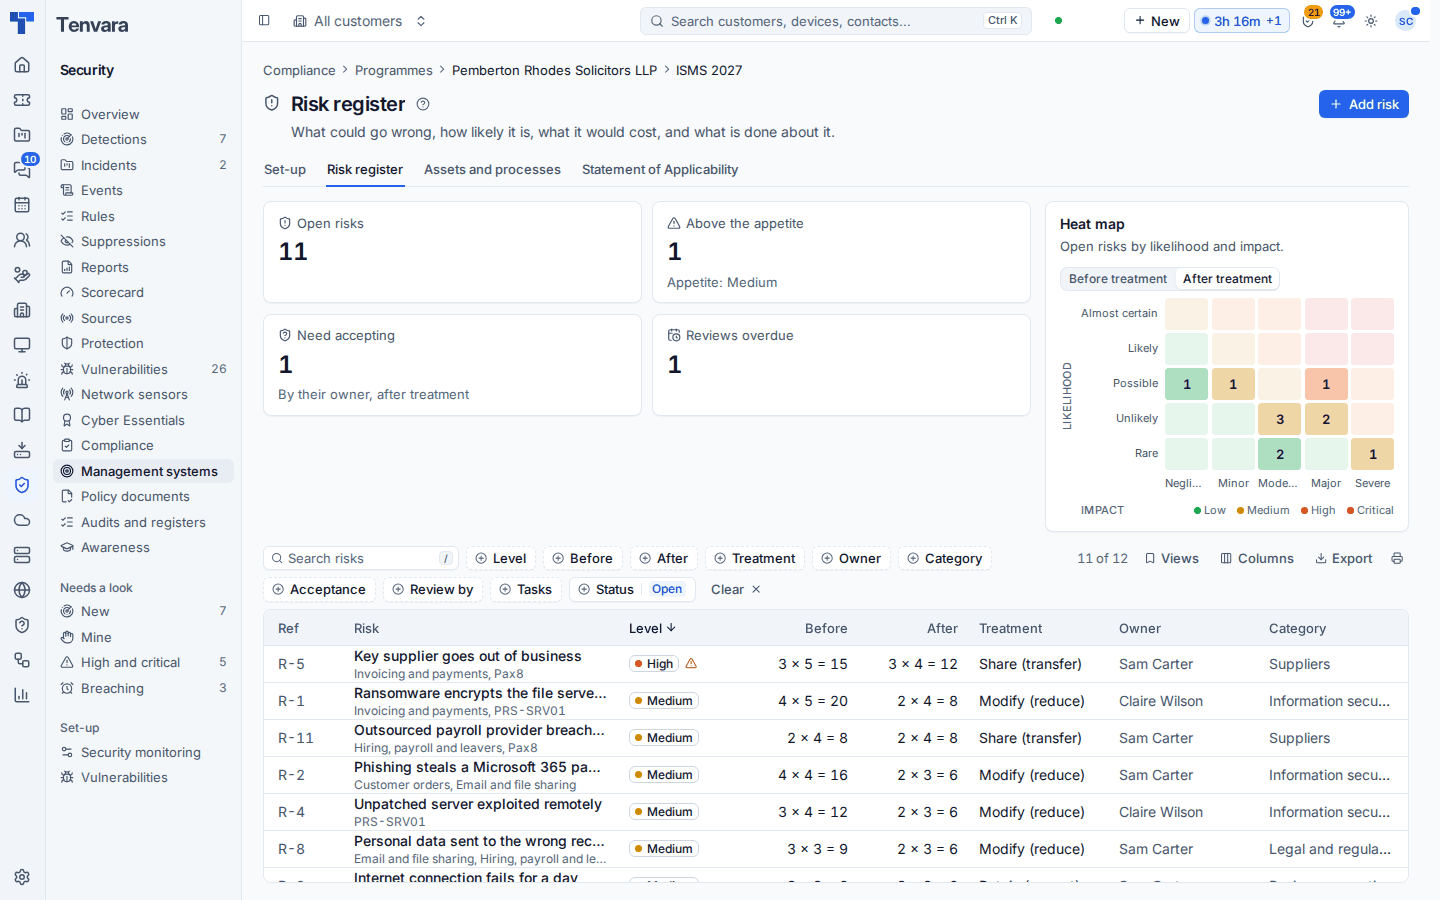
Task: Click the Add risk button
Action: click(x=1363, y=104)
